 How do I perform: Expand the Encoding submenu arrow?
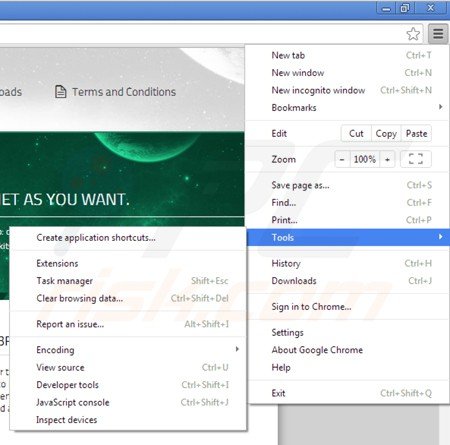[x=237, y=349]
